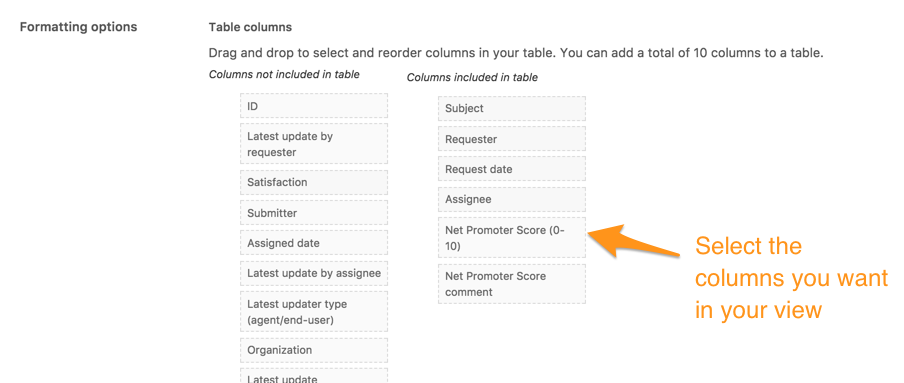The image size is (904, 383).
Task: Click the Columns not included in table label
Action: (x=284, y=74)
